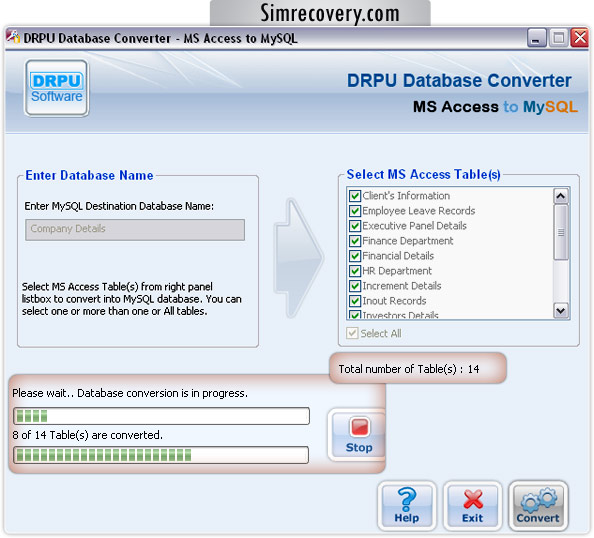Screen dimensions: 594x538
Task: Click the MySQL destination database name field
Action: point(135,230)
